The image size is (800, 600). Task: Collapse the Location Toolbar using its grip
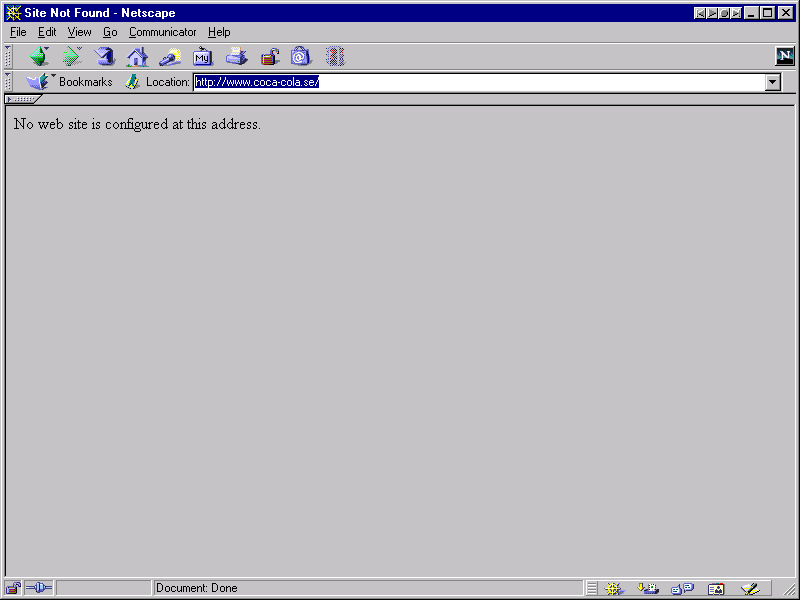tap(8, 82)
